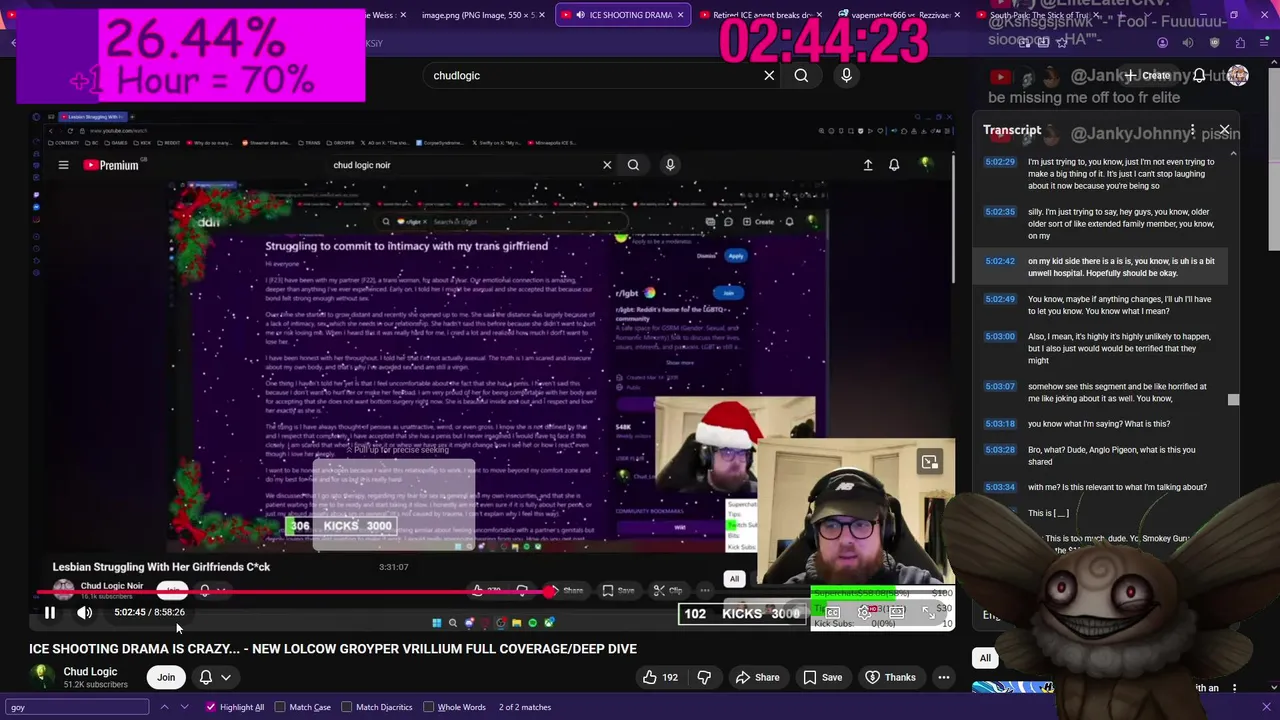
Task: Click the subscription bell next to Join
Action: tap(206, 677)
